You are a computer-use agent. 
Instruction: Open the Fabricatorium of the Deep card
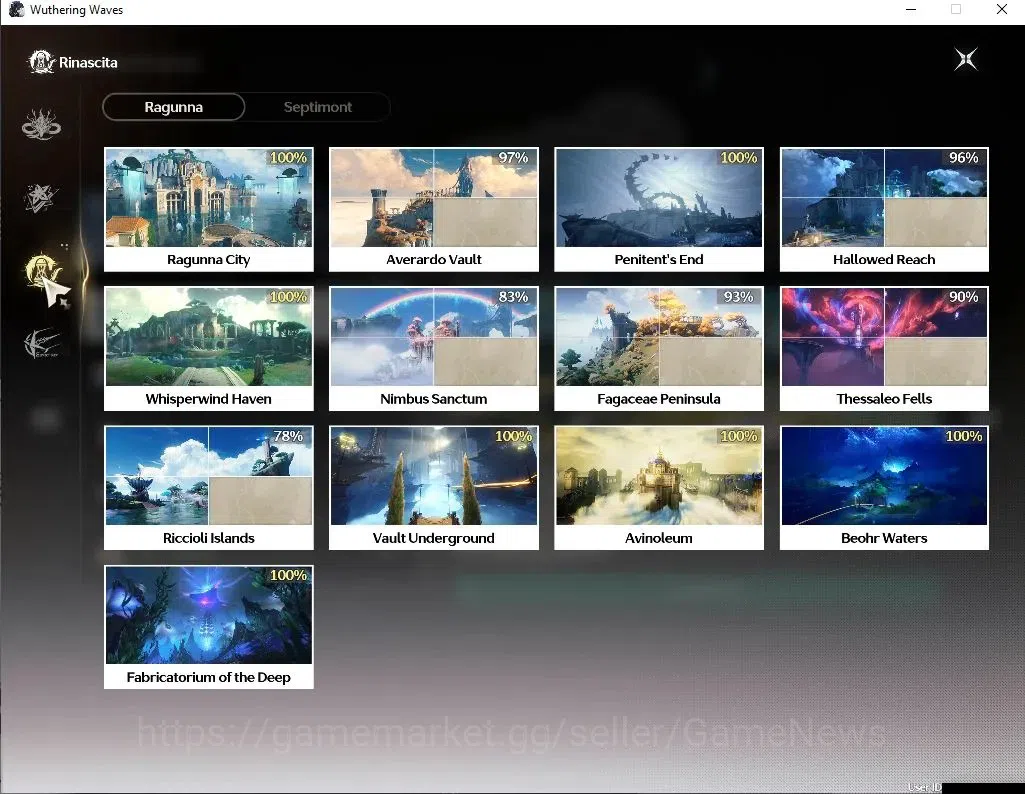(x=209, y=627)
